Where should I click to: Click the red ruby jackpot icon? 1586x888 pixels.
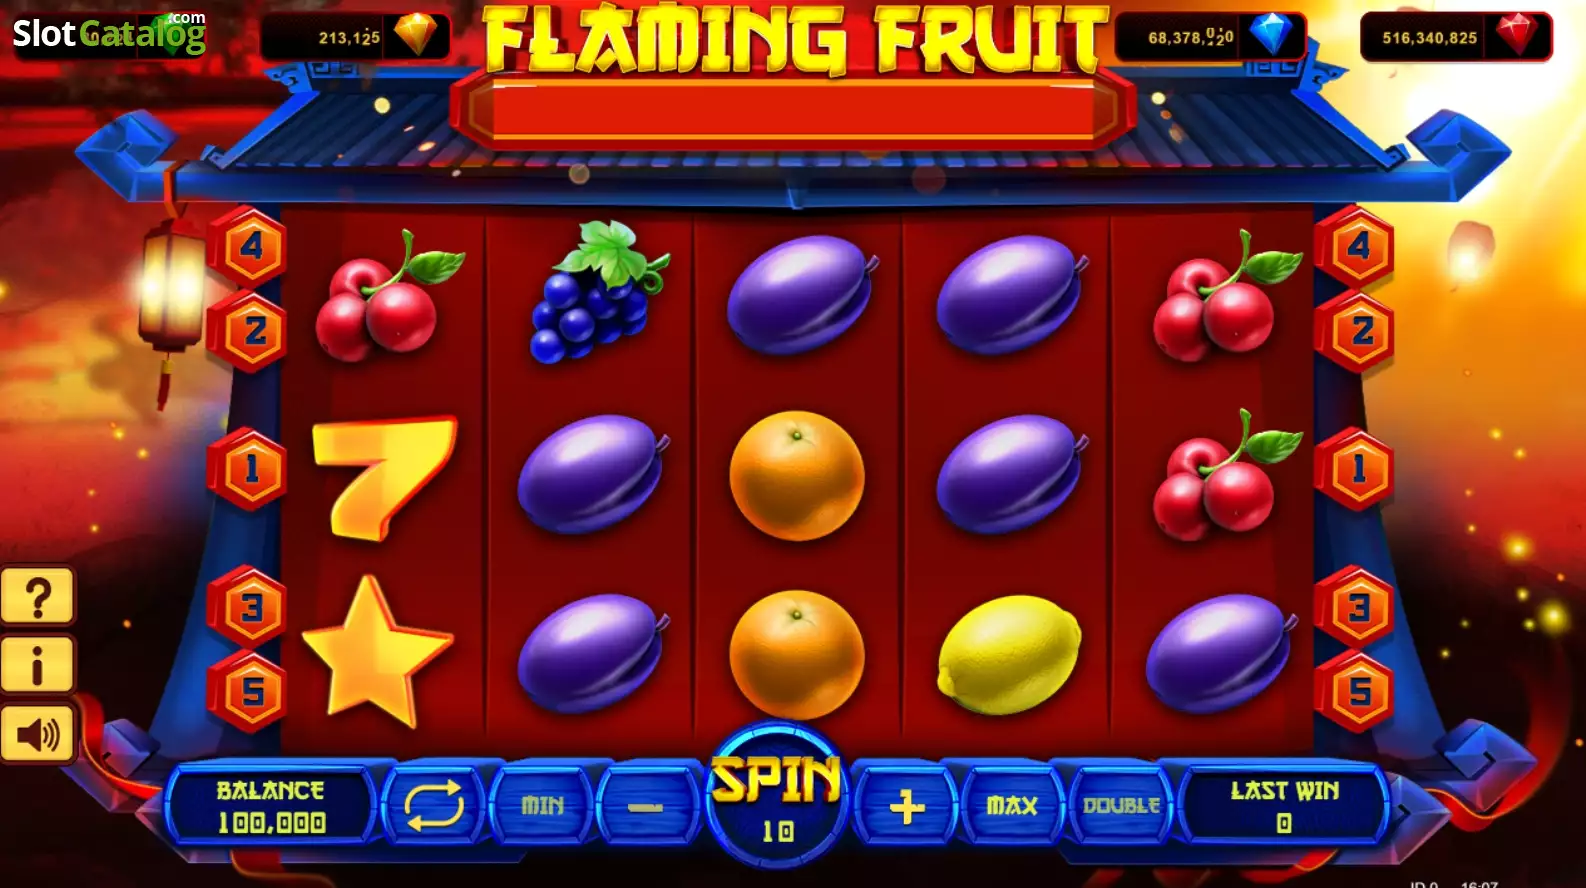(1517, 34)
